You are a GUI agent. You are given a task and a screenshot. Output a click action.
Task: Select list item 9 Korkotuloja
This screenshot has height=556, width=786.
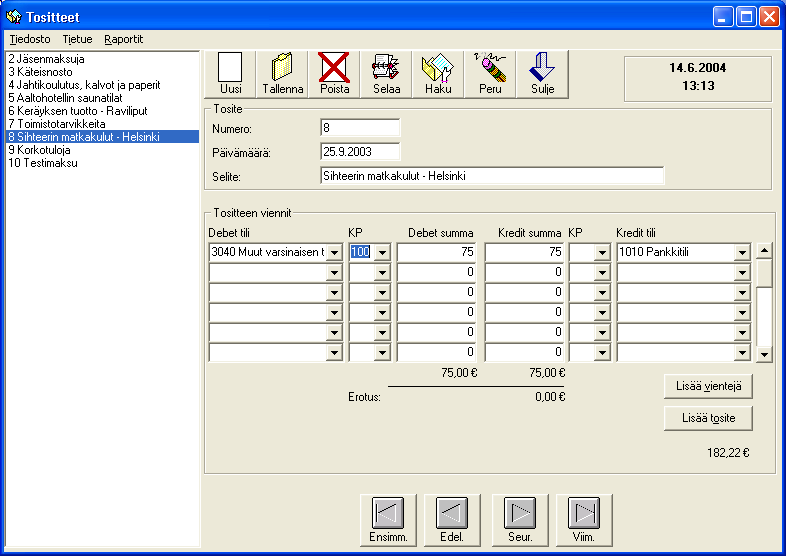102,150
